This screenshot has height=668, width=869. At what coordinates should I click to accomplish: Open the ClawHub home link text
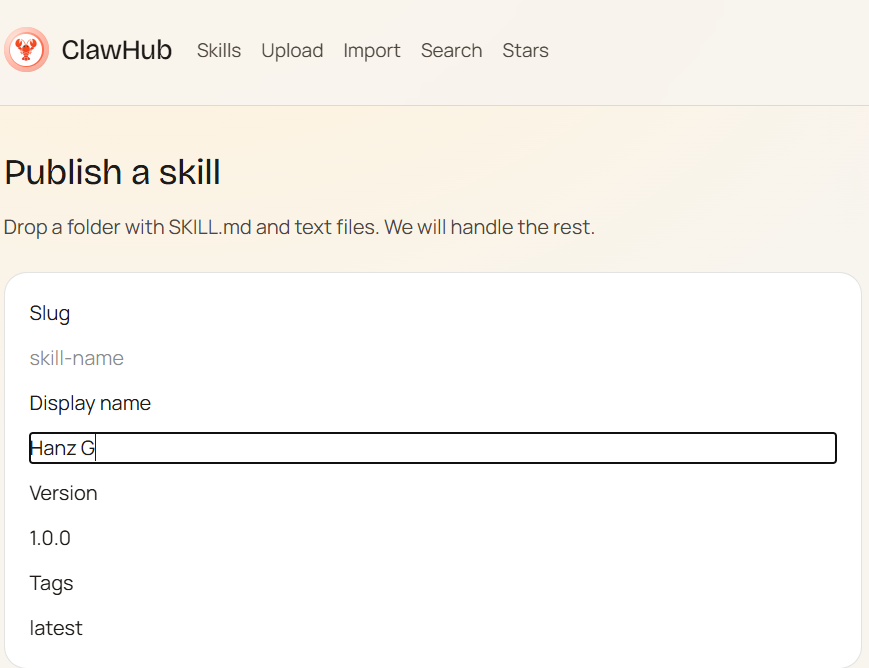(x=116, y=50)
